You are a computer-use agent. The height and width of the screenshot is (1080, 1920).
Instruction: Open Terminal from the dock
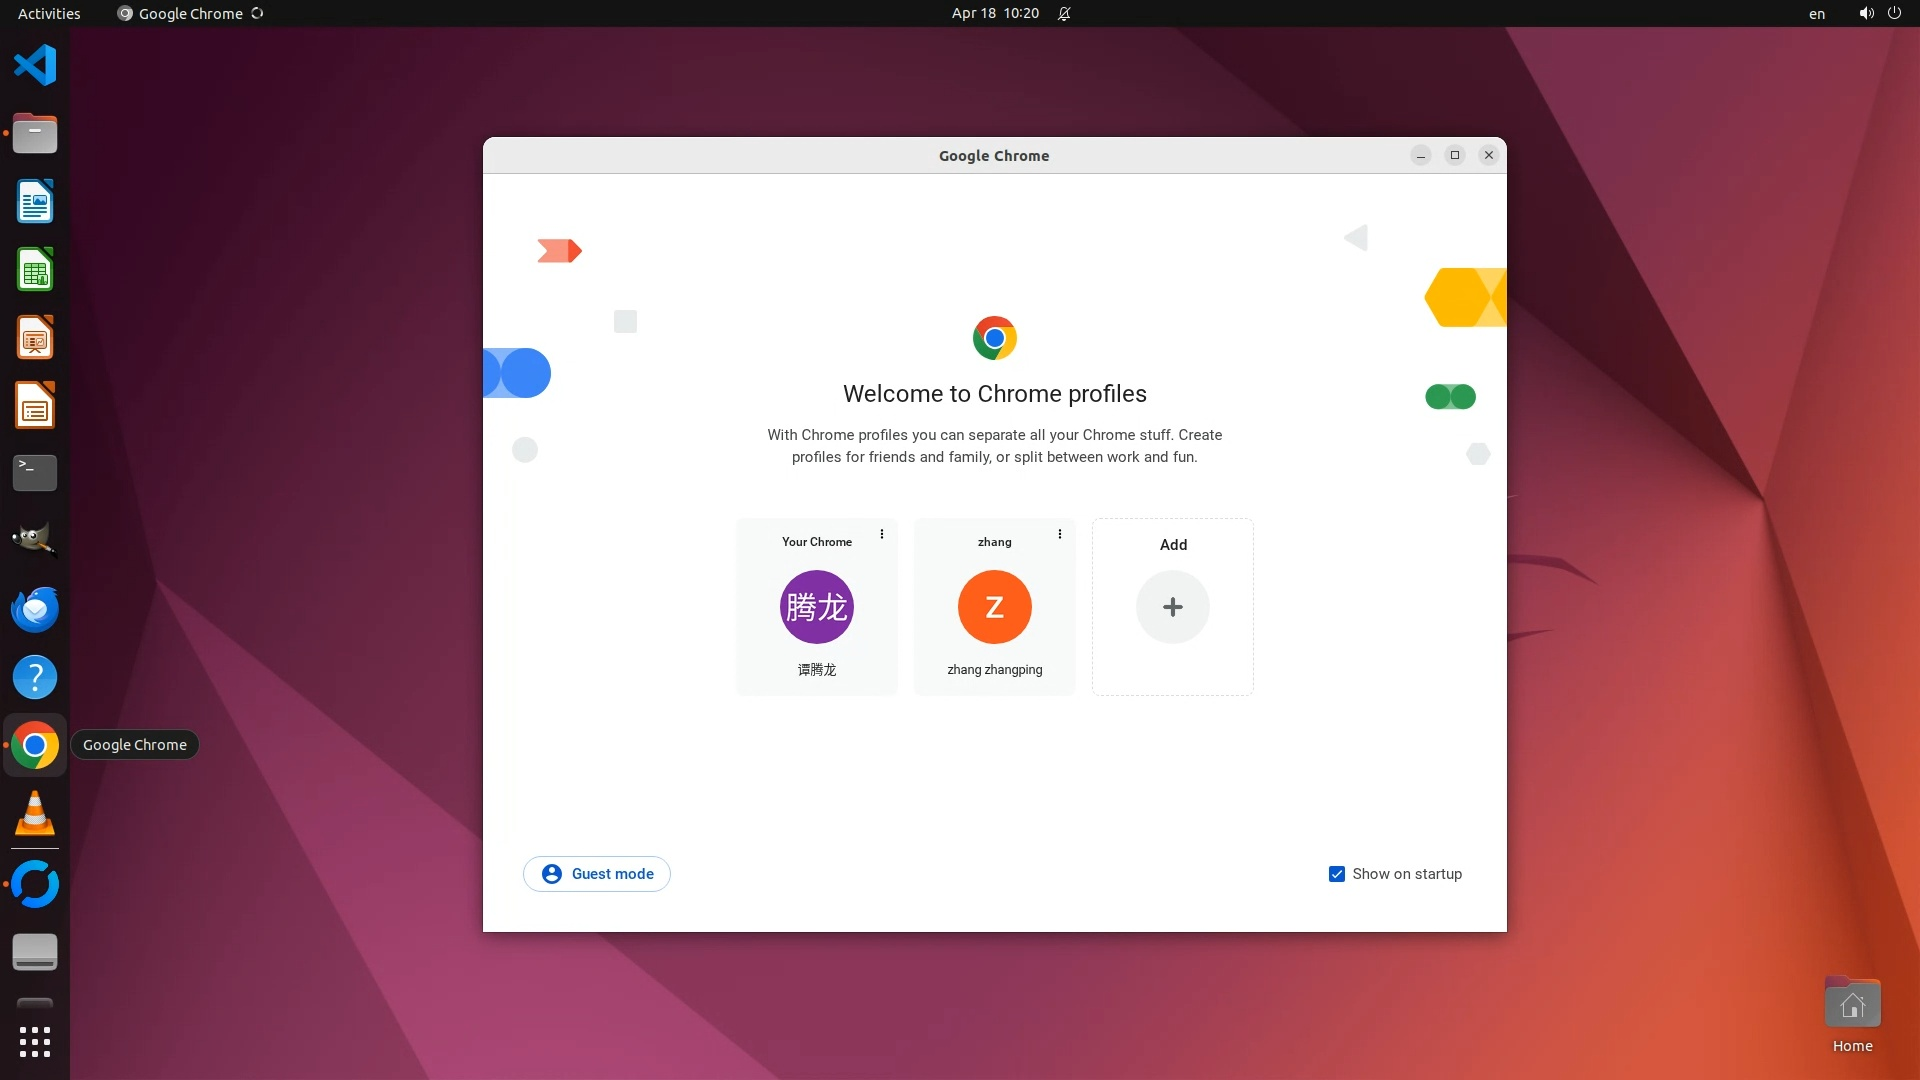tap(35, 473)
